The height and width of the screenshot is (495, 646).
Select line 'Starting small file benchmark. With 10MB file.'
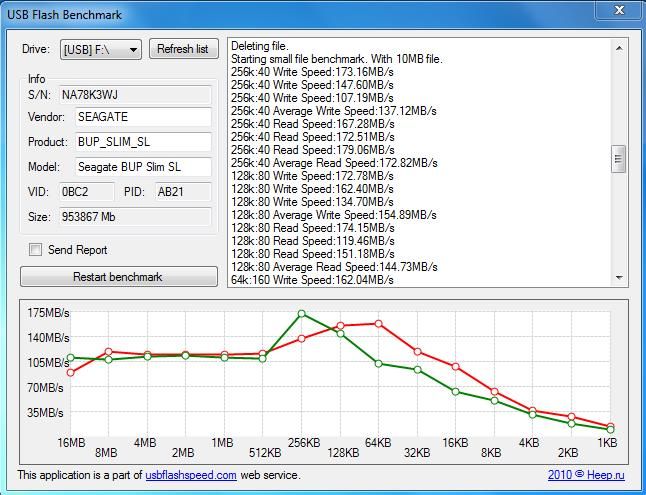(x=337, y=59)
